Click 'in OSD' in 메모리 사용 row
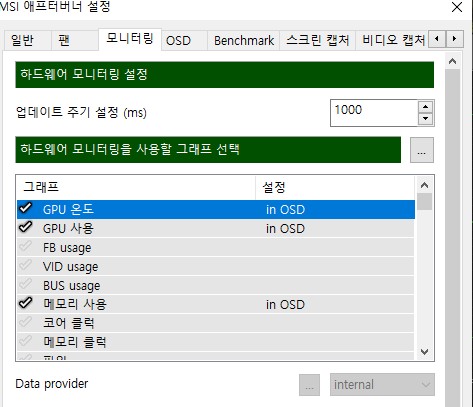 (x=285, y=305)
